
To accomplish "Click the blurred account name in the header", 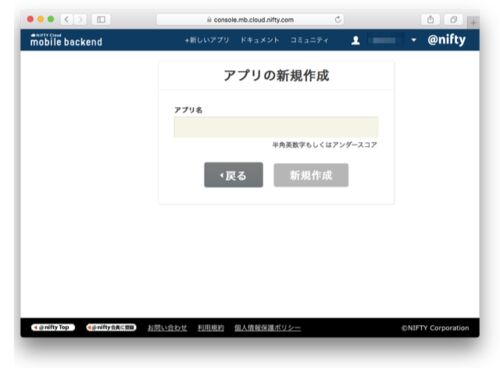I will tap(384, 40).
